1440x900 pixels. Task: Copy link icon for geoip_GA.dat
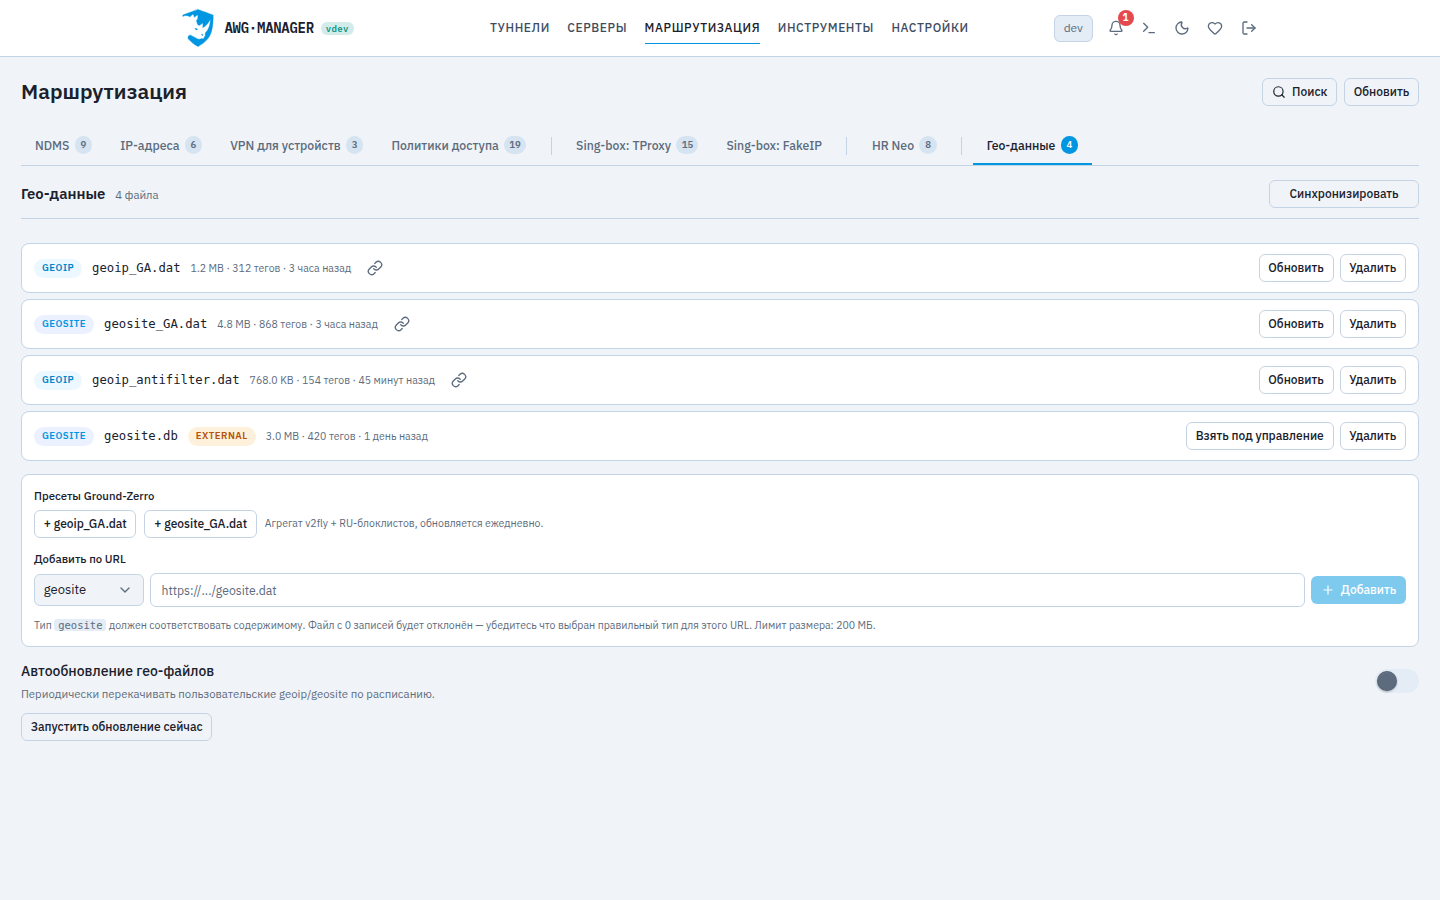tap(375, 268)
